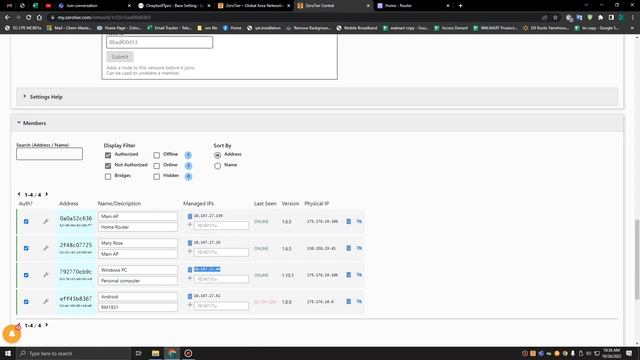The image size is (640, 360).
Task: Edit the Mary Rose name field
Action: (x=138, y=243)
